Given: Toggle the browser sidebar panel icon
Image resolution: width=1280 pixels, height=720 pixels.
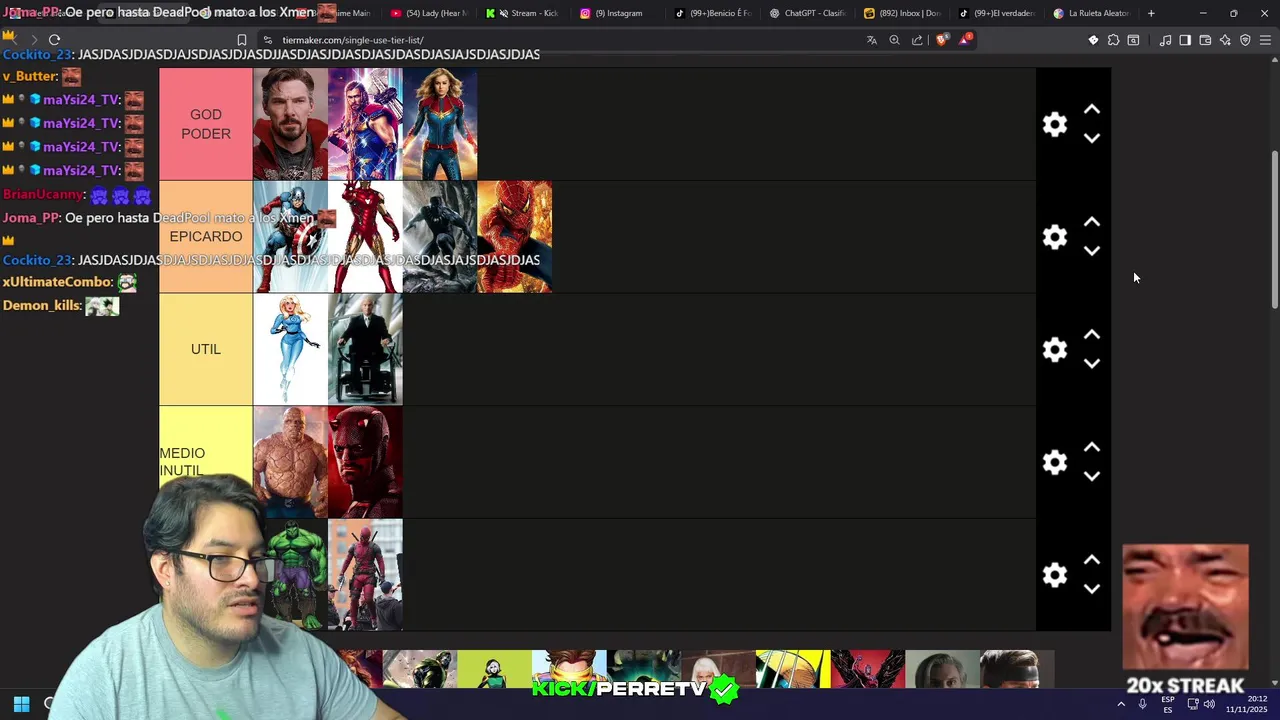Looking at the screenshot, I should point(1185,40).
